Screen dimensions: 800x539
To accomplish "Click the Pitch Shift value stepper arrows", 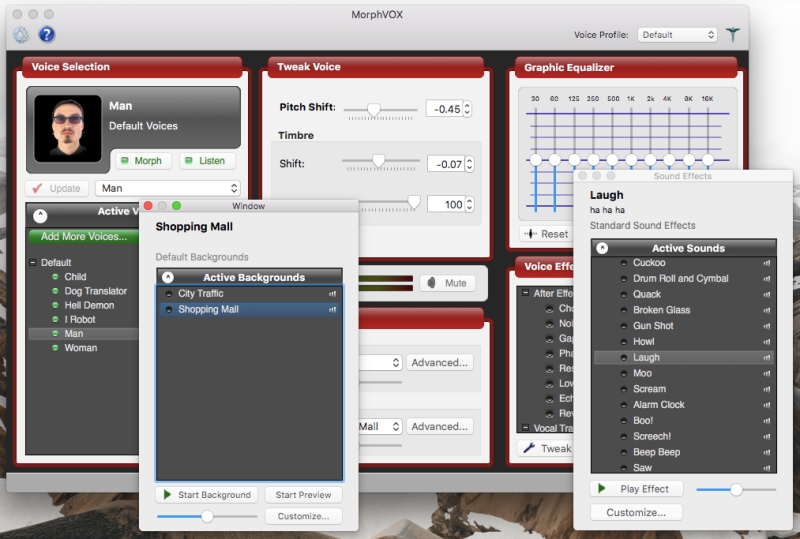I will click(467, 109).
